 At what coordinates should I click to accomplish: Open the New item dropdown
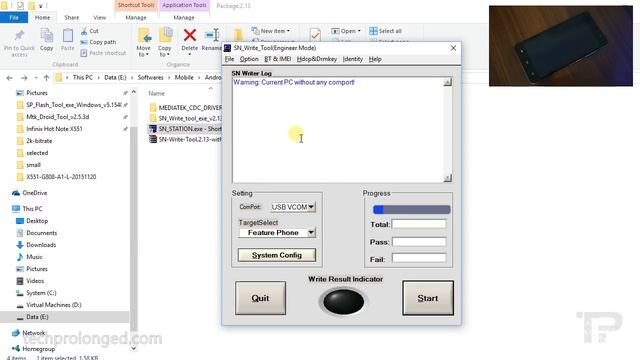click(x=271, y=31)
